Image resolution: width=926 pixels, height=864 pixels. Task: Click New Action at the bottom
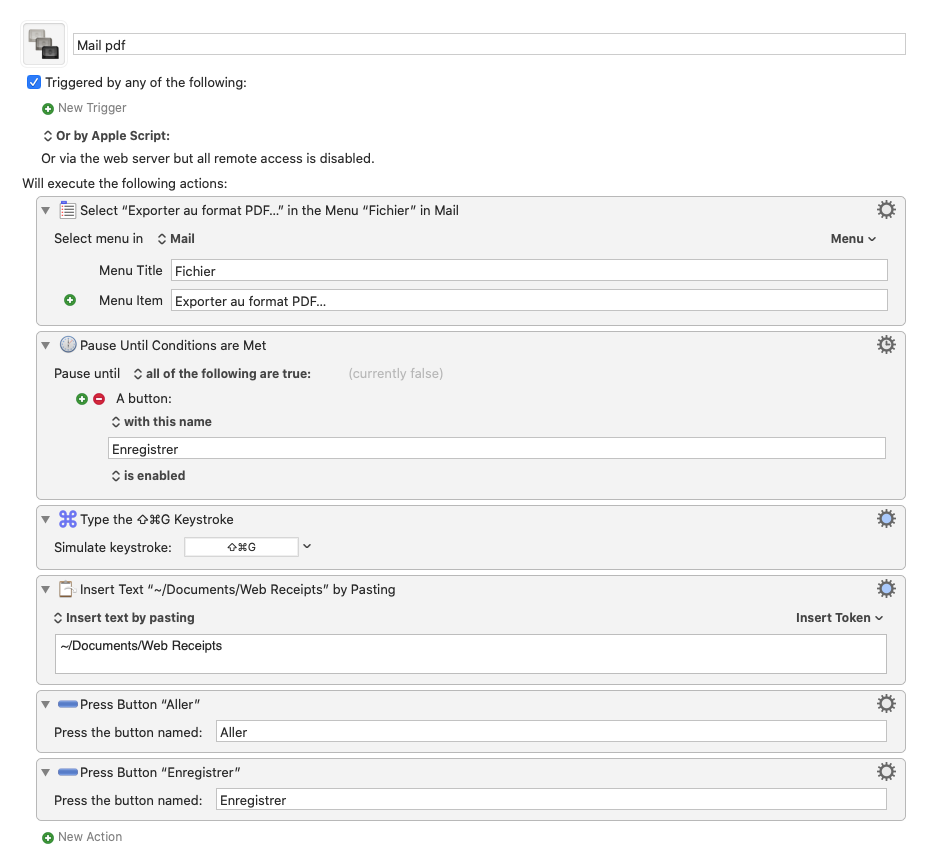(x=82, y=837)
